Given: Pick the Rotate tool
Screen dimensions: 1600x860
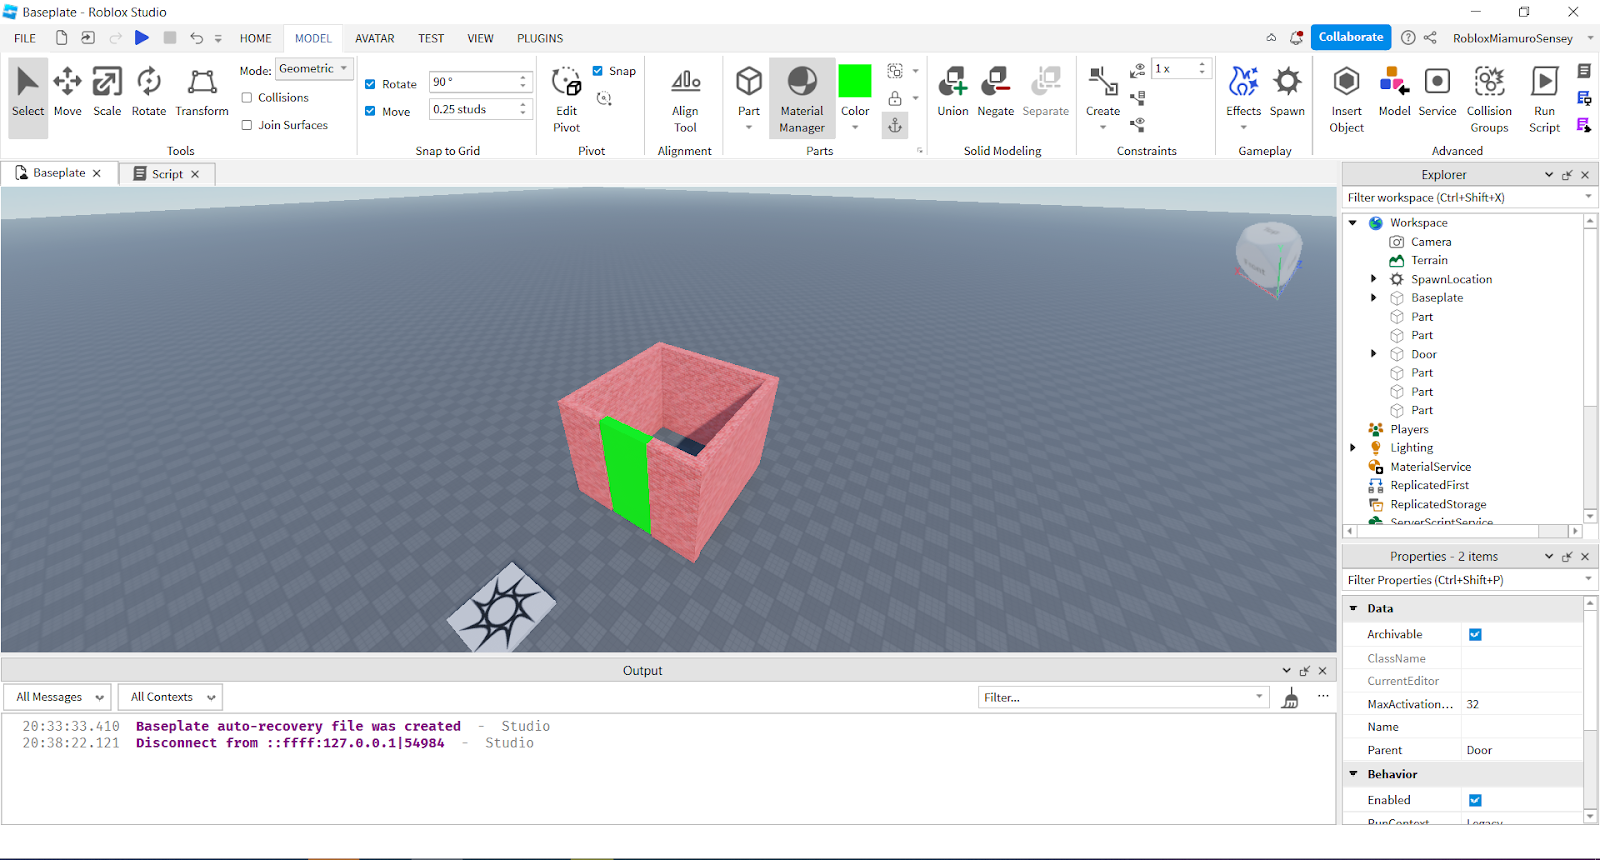Looking at the screenshot, I should (149, 92).
